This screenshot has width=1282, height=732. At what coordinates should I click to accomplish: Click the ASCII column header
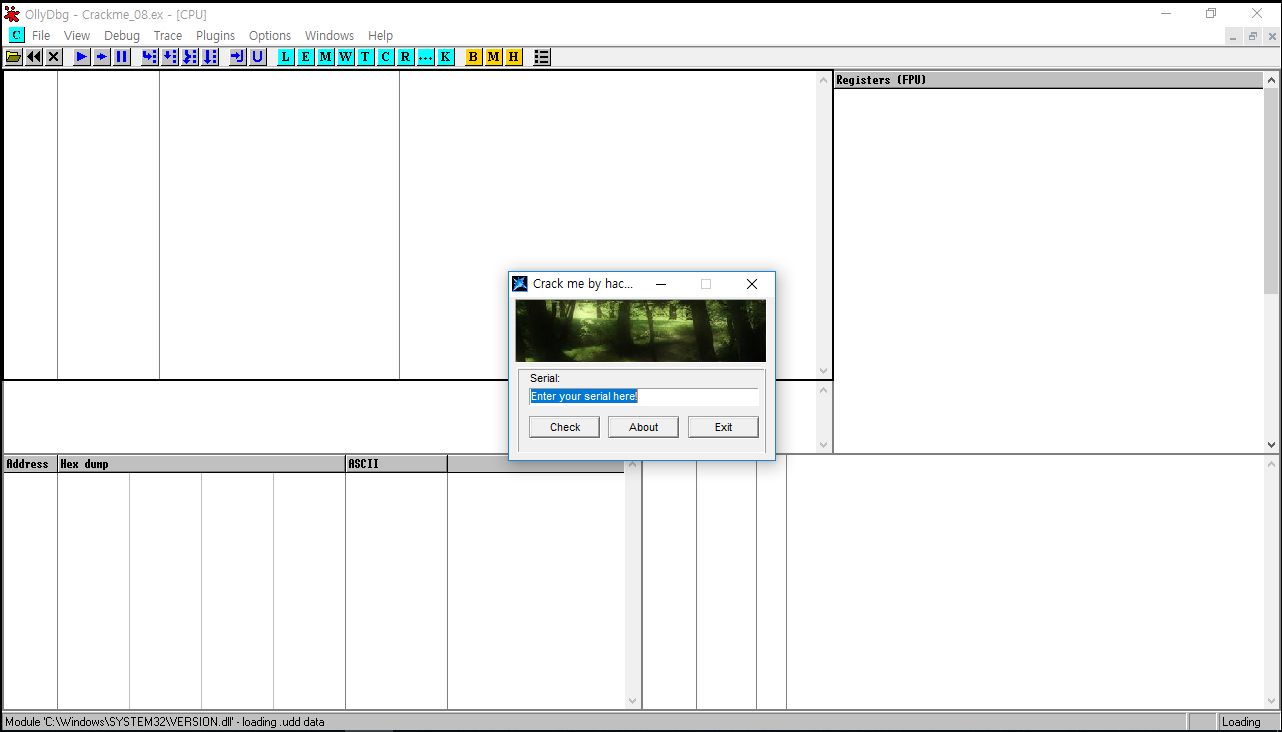pyautogui.click(x=396, y=464)
